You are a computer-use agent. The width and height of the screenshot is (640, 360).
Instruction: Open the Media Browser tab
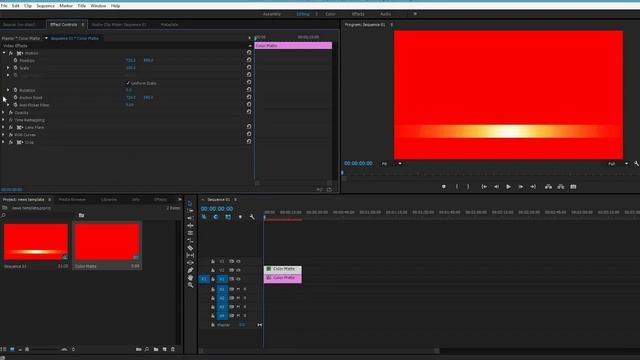[x=72, y=200]
